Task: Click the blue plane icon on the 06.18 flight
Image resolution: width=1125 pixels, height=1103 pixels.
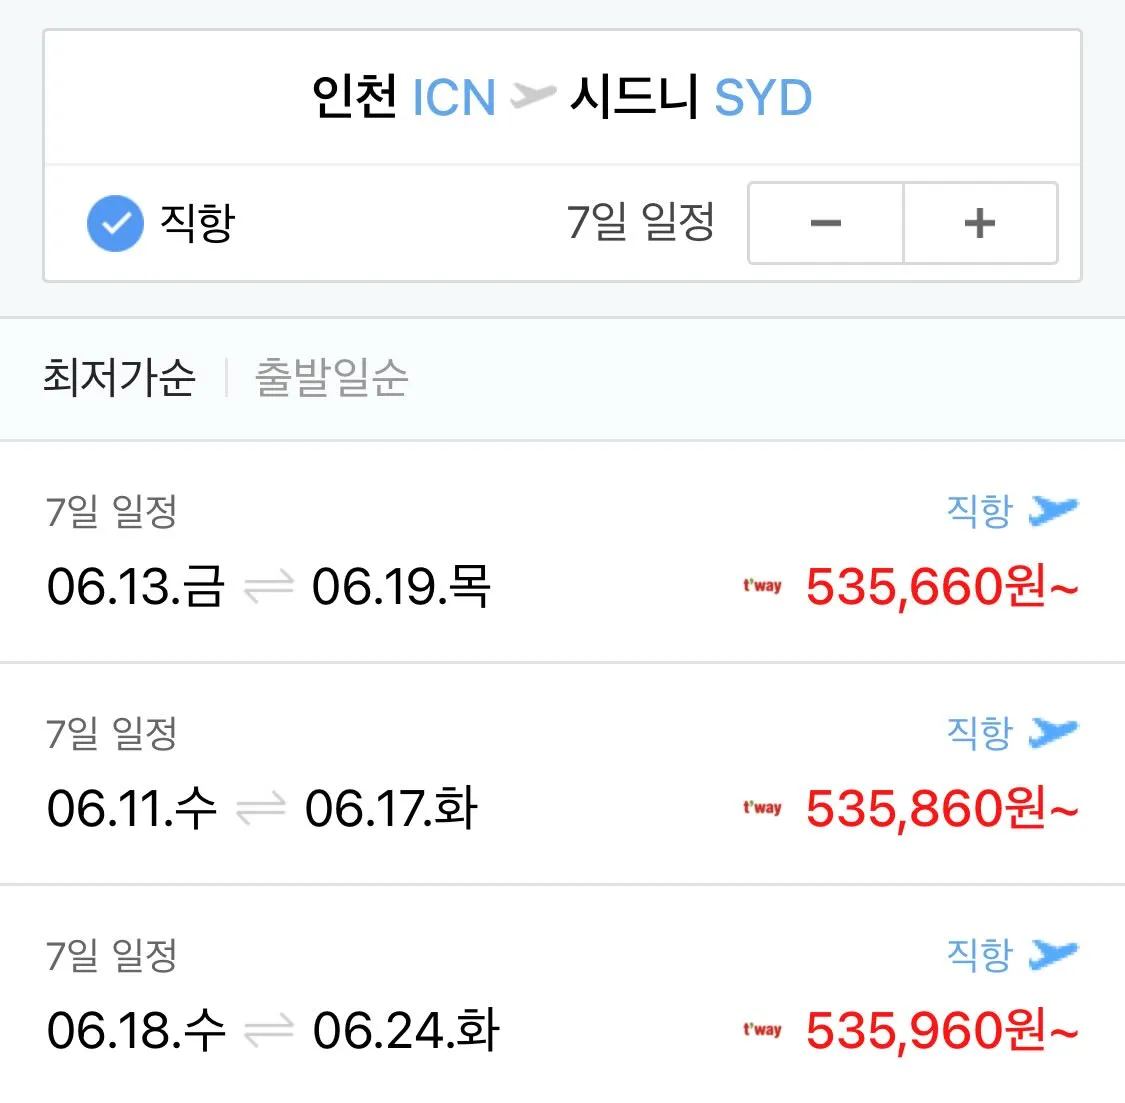Action: pos(1053,954)
